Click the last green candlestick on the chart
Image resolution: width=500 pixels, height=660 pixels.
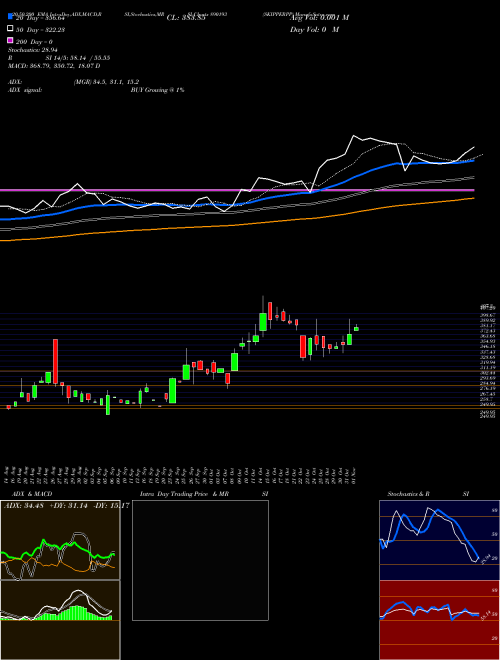[356, 328]
